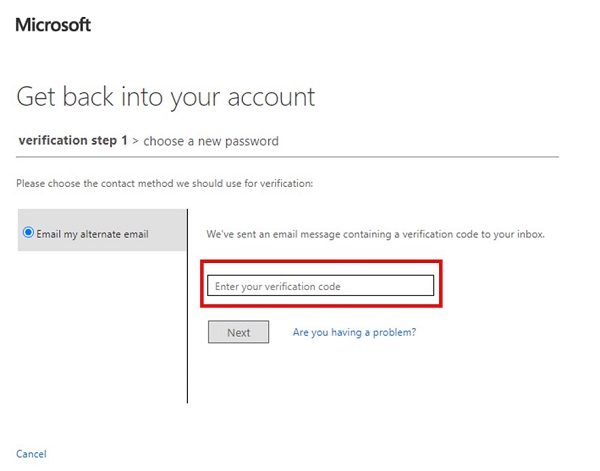Click the number 1 in verification step
This screenshot has width=600, height=471.
[x=124, y=141]
